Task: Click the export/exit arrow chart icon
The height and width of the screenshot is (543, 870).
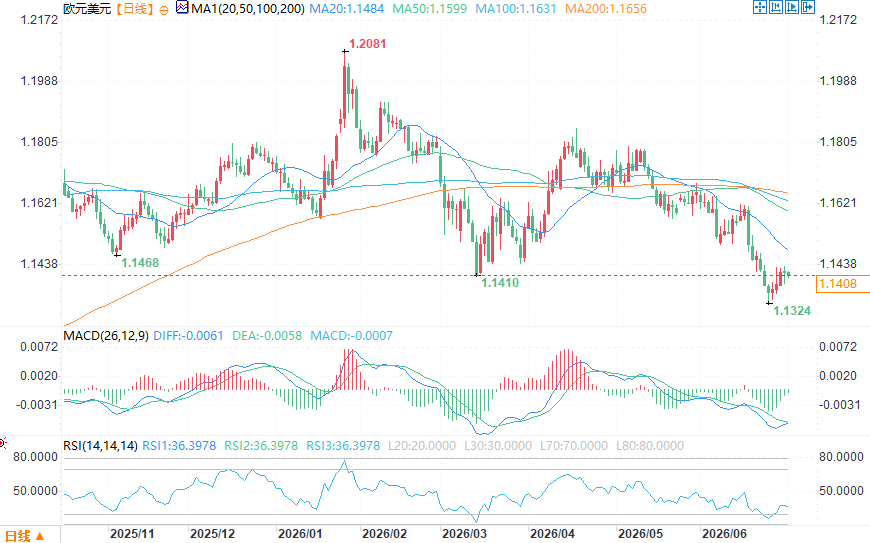Action: 808,7
